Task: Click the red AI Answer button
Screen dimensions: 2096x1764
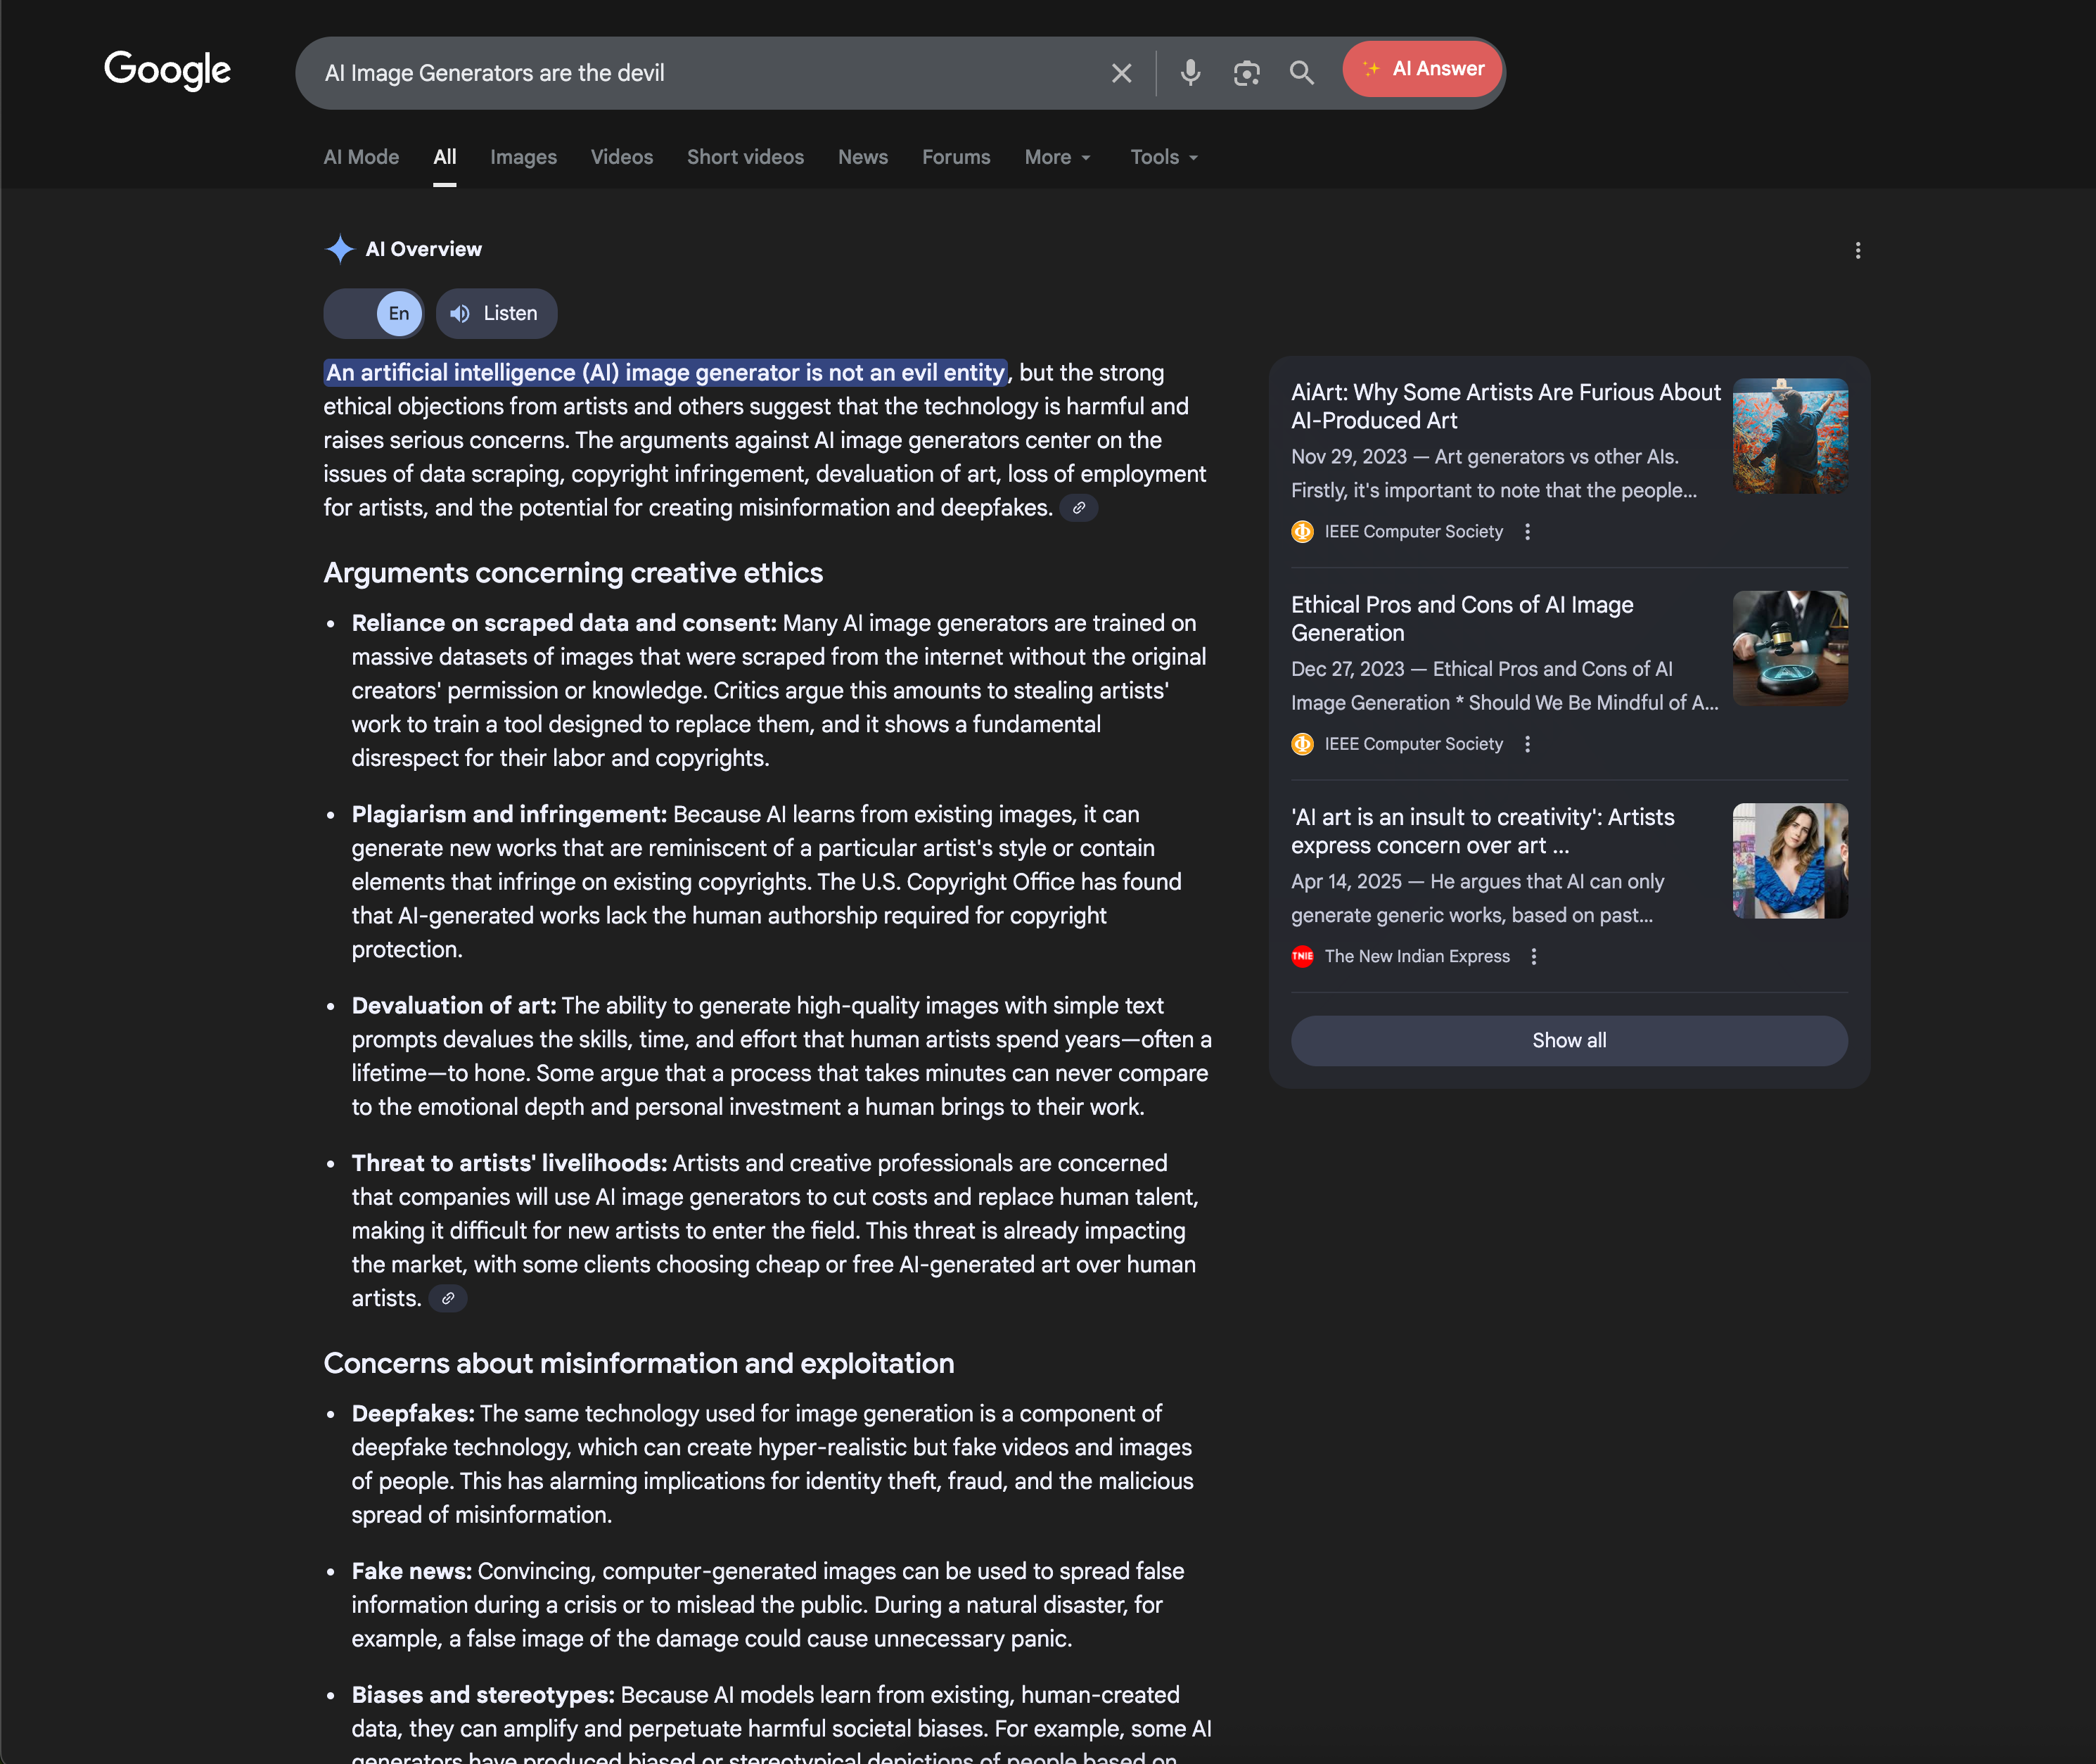Action: coord(1422,69)
